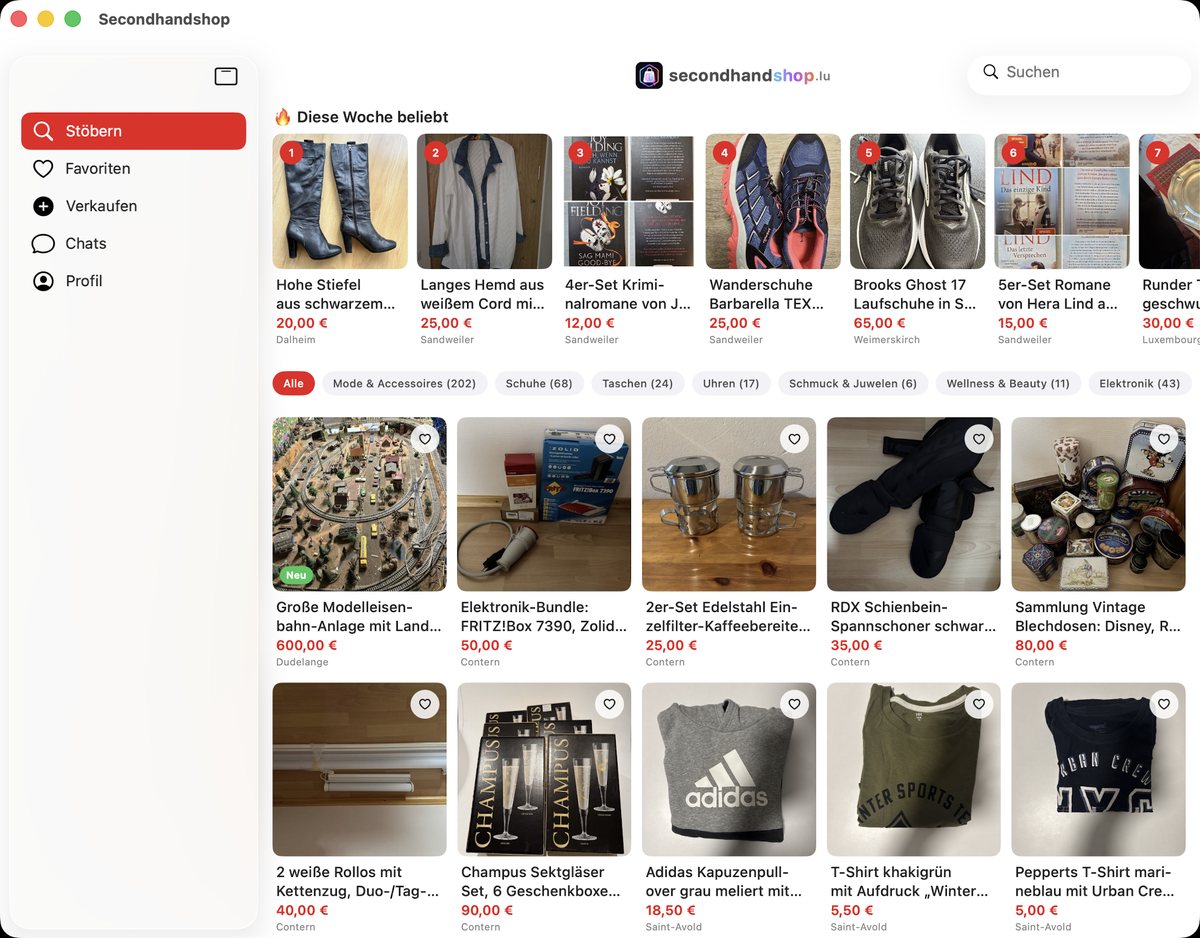Open Chats in the sidebar
This screenshot has width=1200, height=938.
pyautogui.click(x=133, y=244)
